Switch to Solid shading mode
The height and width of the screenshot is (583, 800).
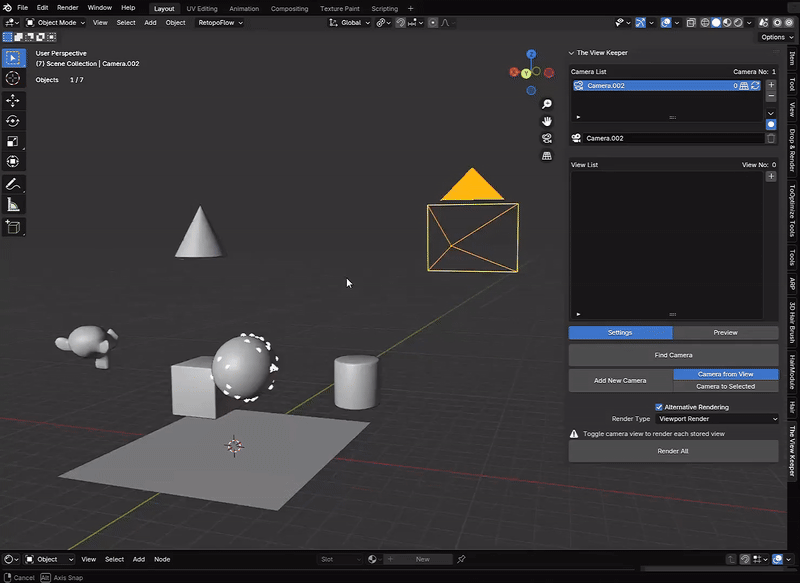[716, 22]
